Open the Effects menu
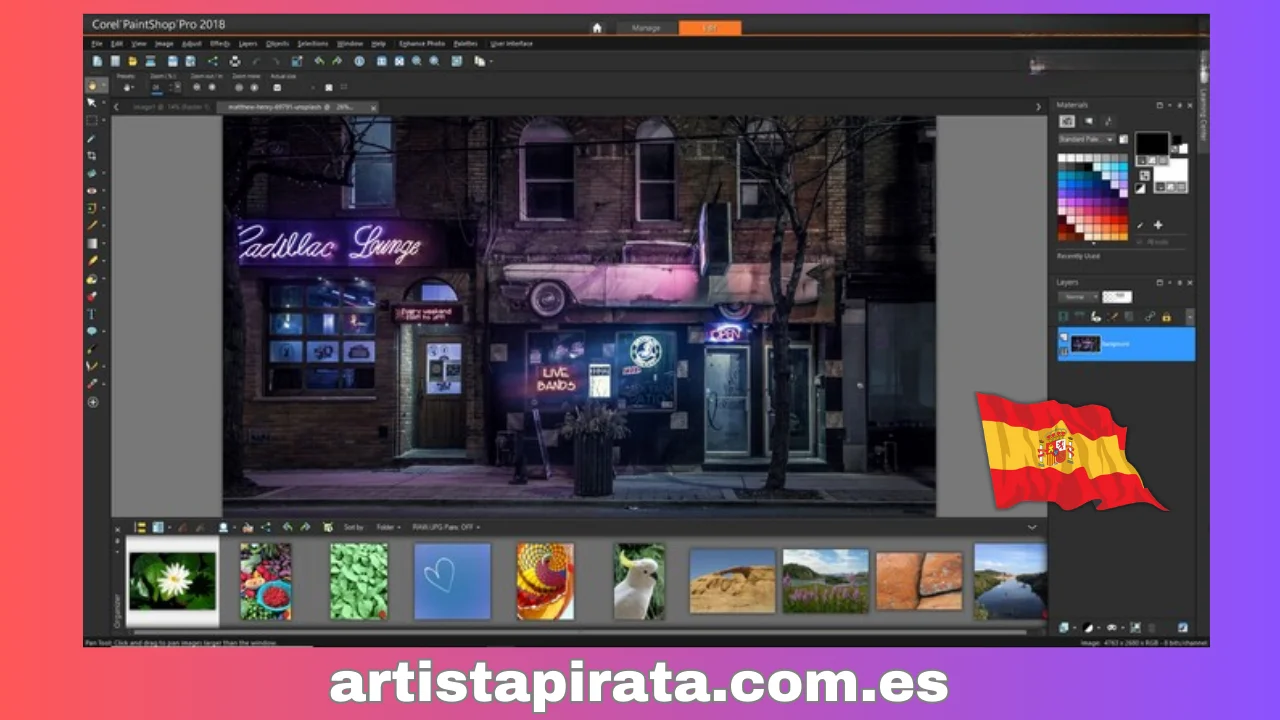 [220, 44]
